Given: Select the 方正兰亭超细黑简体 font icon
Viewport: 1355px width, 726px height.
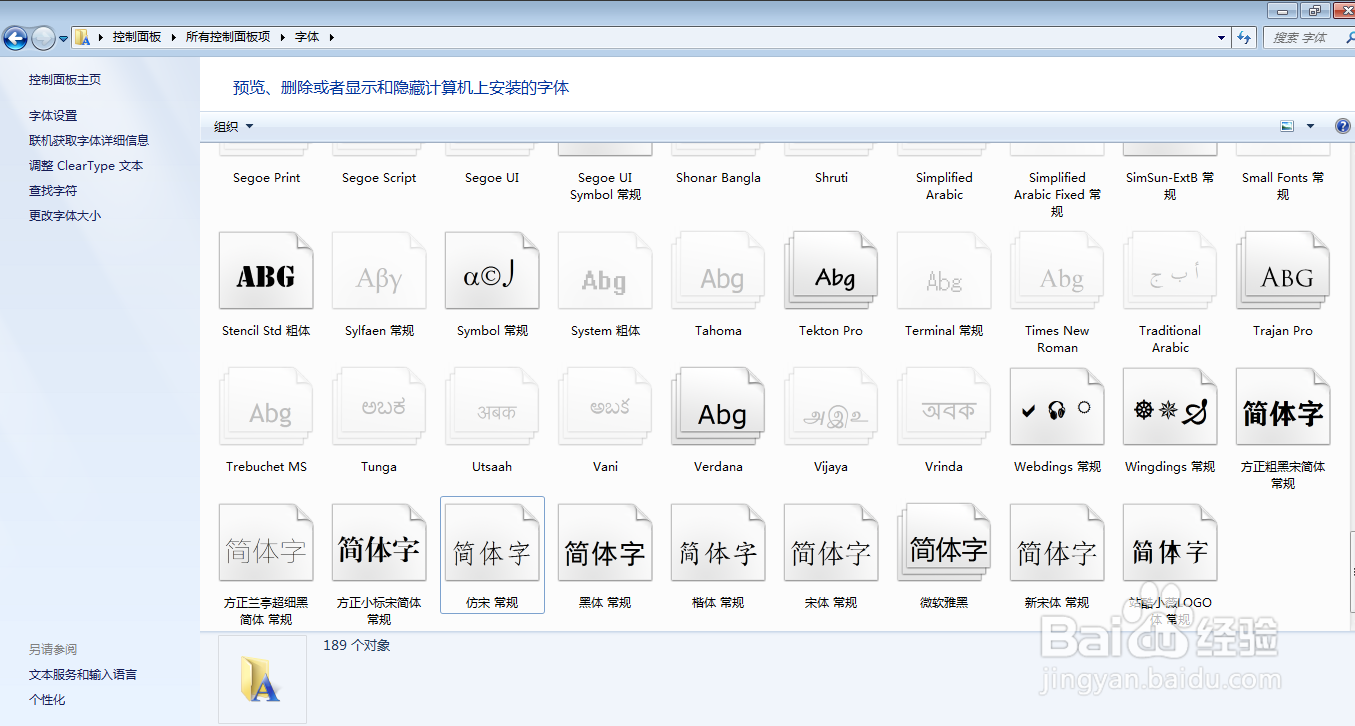Looking at the screenshot, I should click(266, 543).
